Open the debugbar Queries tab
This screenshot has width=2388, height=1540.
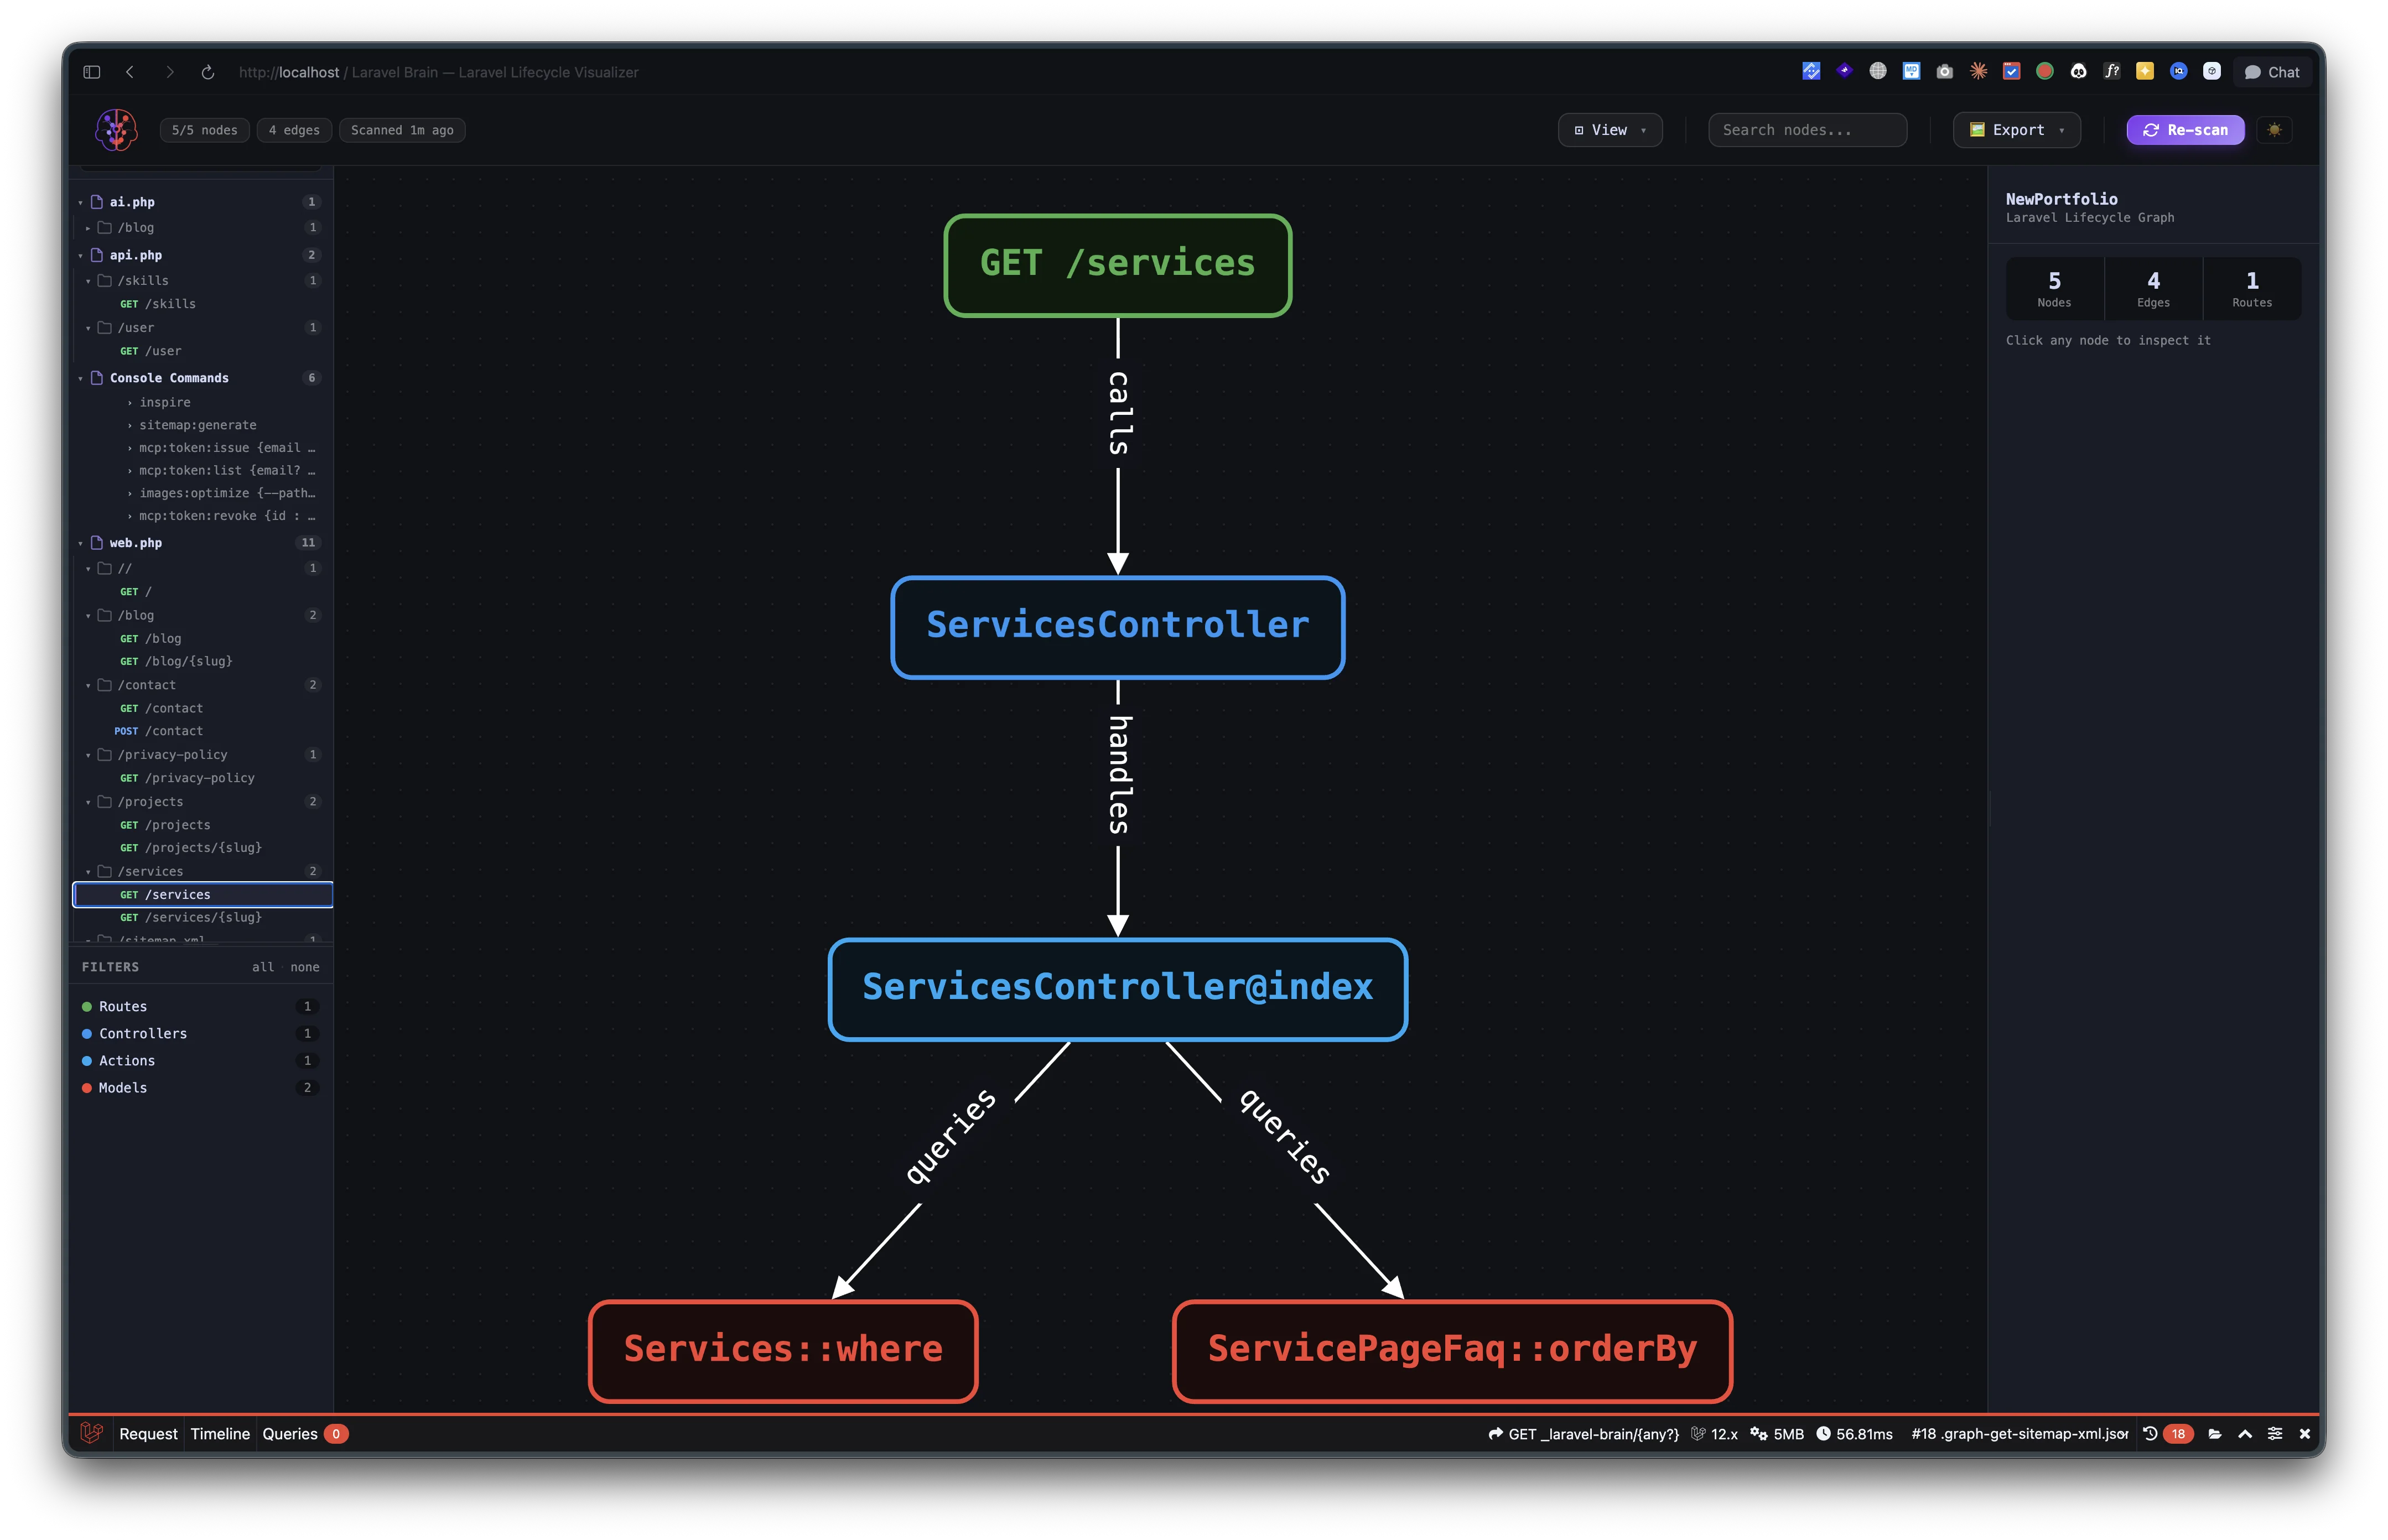pyautogui.click(x=304, y=1434)
